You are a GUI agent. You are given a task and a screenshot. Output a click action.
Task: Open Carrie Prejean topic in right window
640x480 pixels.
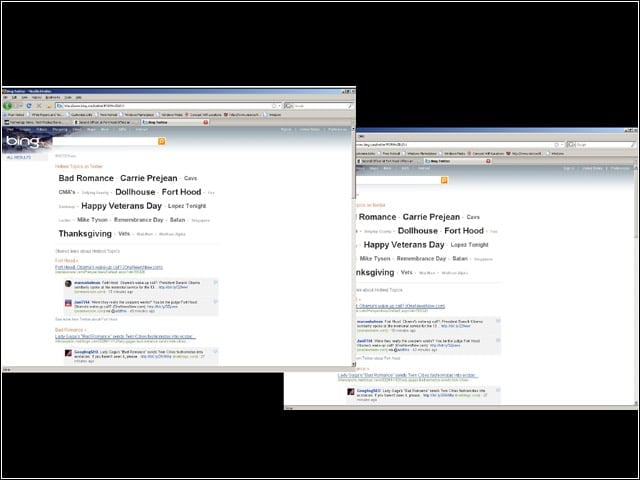431,217
